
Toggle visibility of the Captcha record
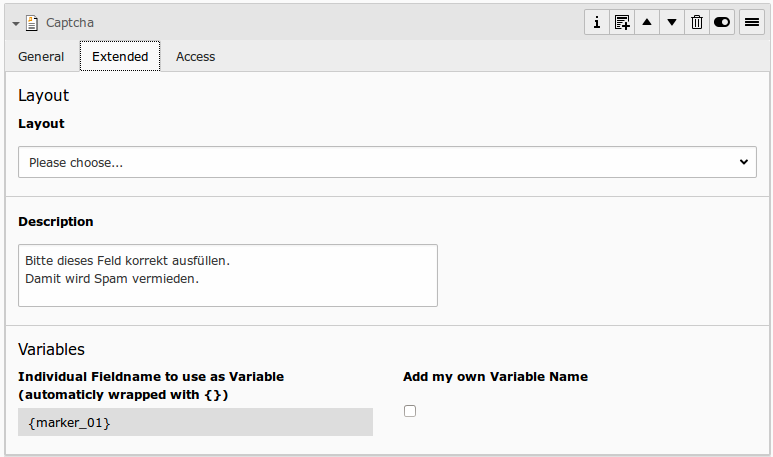pos(722,22)
